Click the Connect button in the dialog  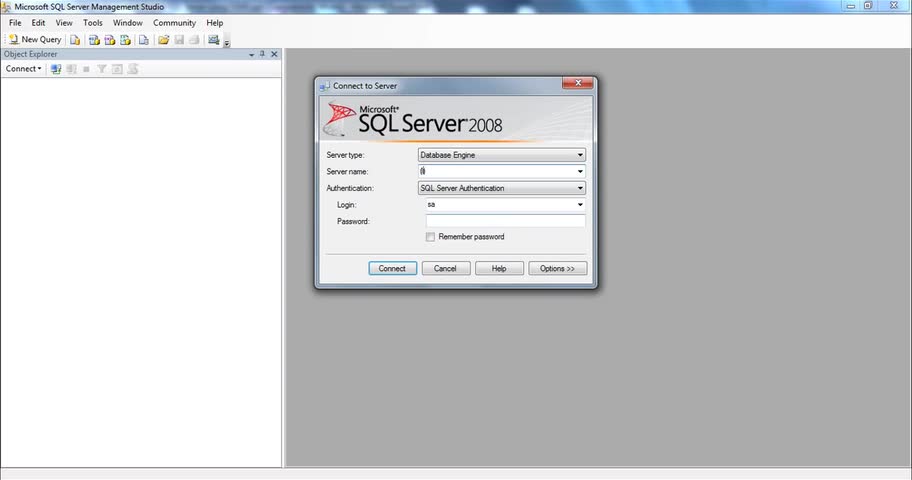pyautogui.click(x=393, y=268)
